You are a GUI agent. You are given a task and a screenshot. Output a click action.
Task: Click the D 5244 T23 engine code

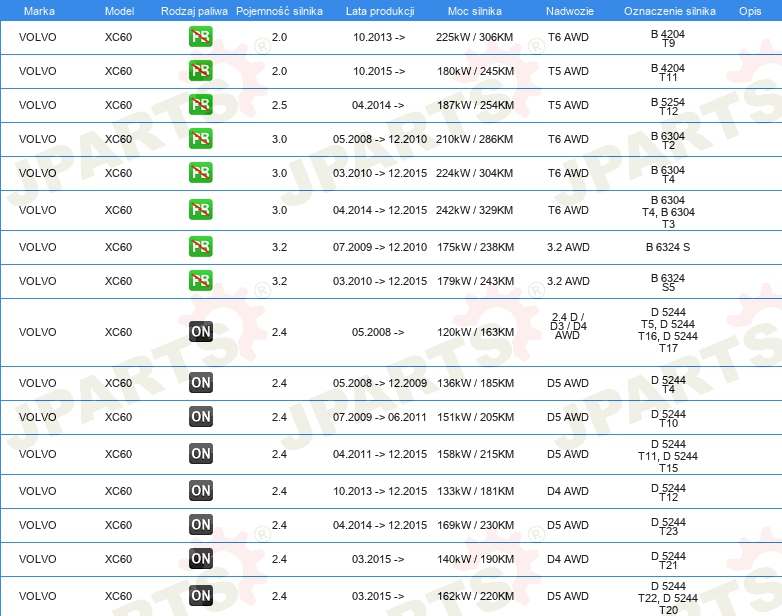coord(668,526)
